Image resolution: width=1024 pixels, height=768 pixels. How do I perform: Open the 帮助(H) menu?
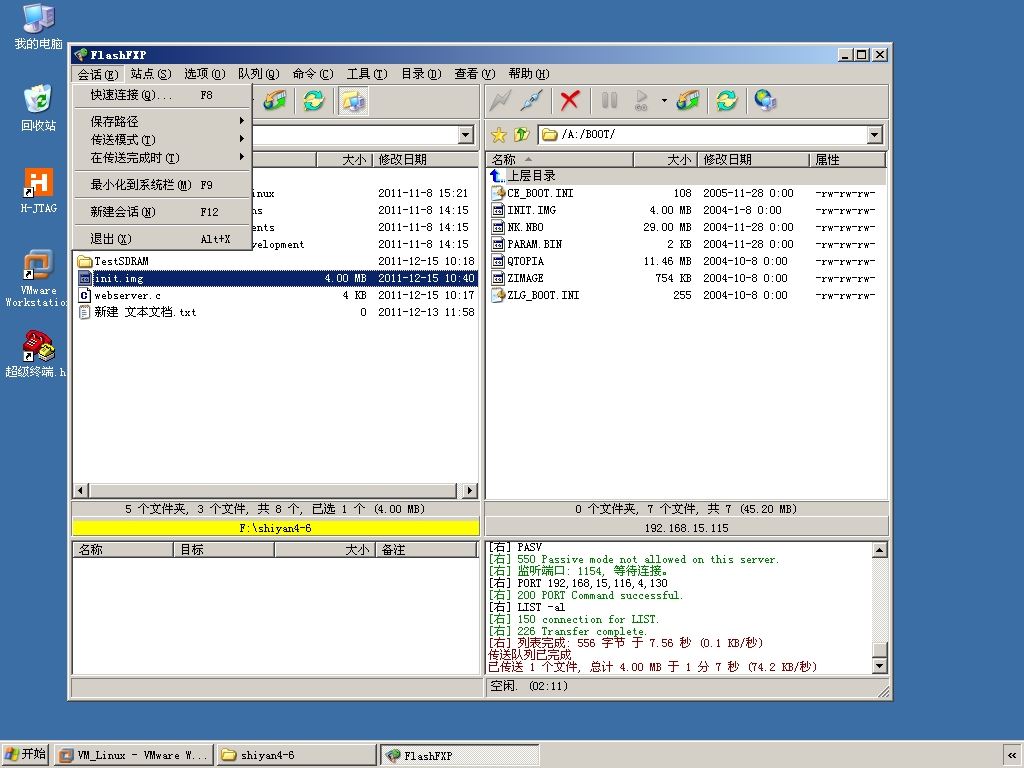(529, 74)
